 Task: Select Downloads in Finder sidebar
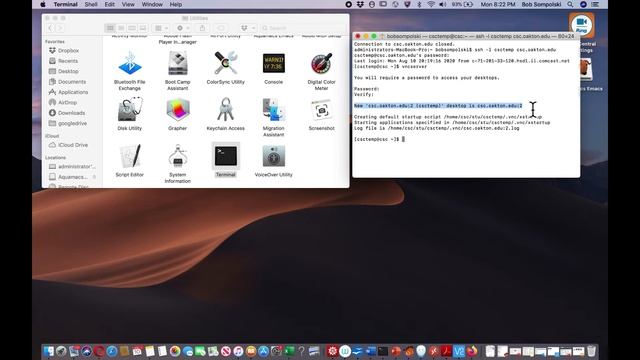coord(67,113)
